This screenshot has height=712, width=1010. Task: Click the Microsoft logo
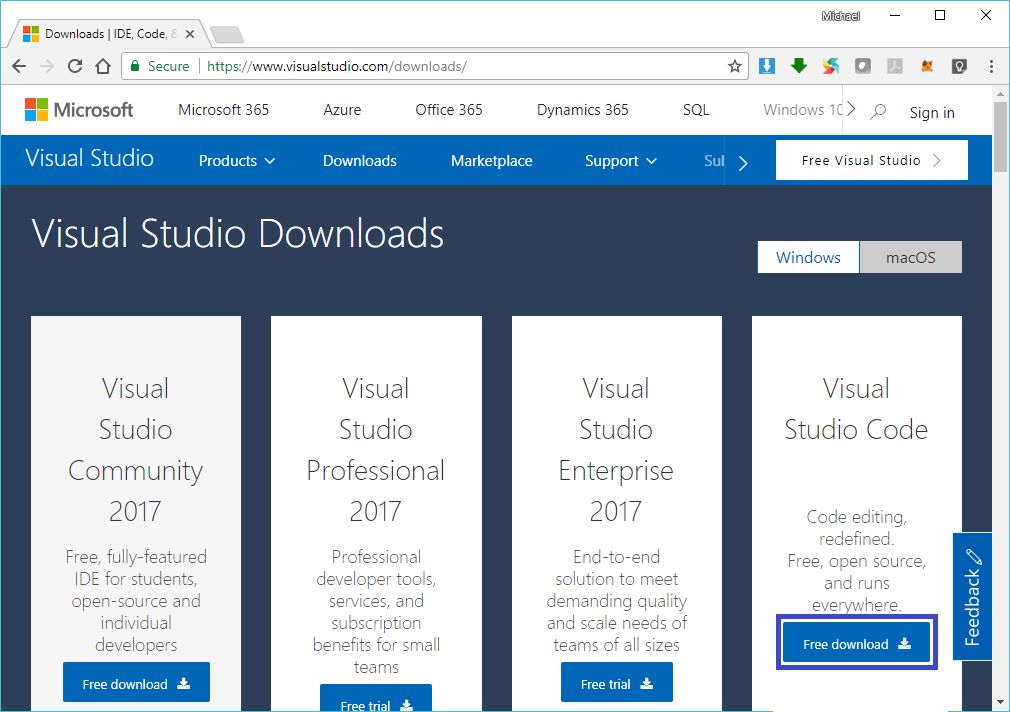click(x=79, y=110)
